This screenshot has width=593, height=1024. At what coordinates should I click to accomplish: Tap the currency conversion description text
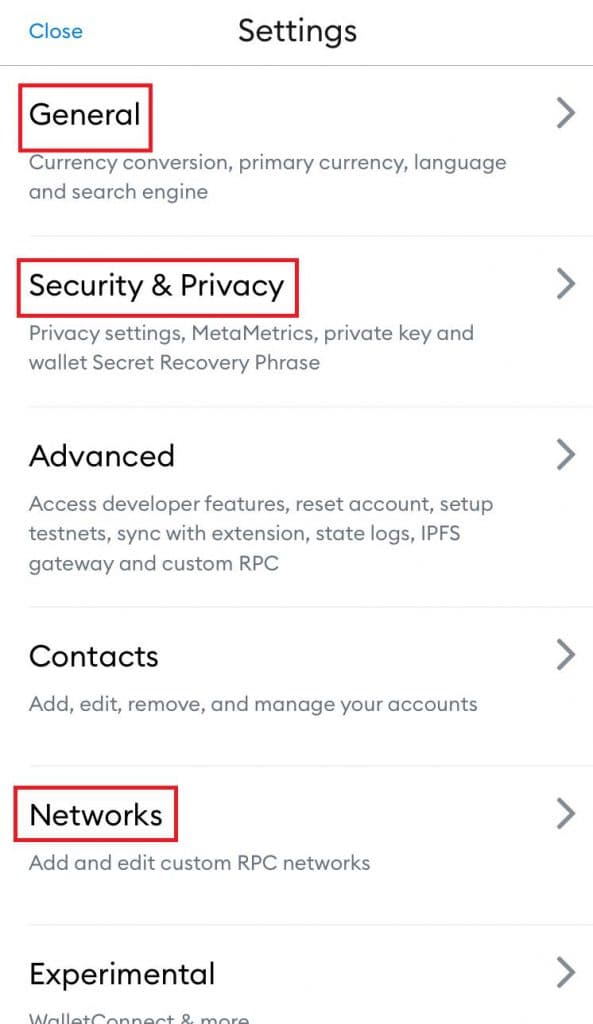pos(268,177)
